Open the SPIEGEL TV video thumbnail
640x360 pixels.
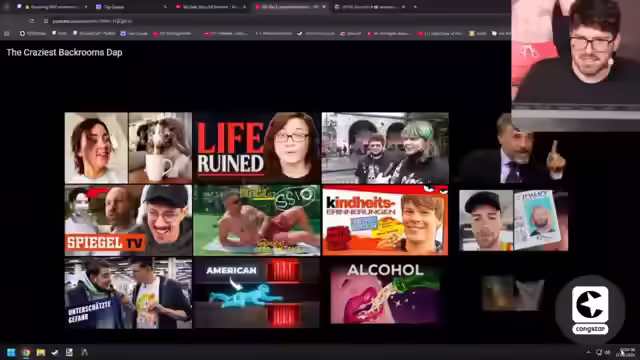128,220
